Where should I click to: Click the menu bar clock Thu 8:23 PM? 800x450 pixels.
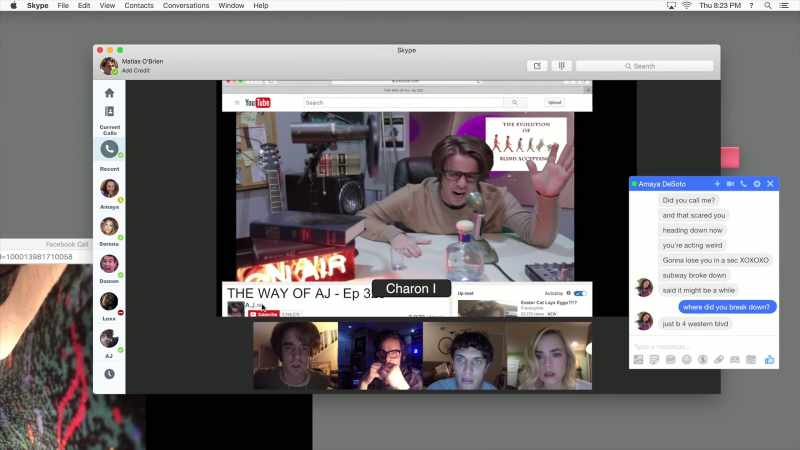point(720,6)
